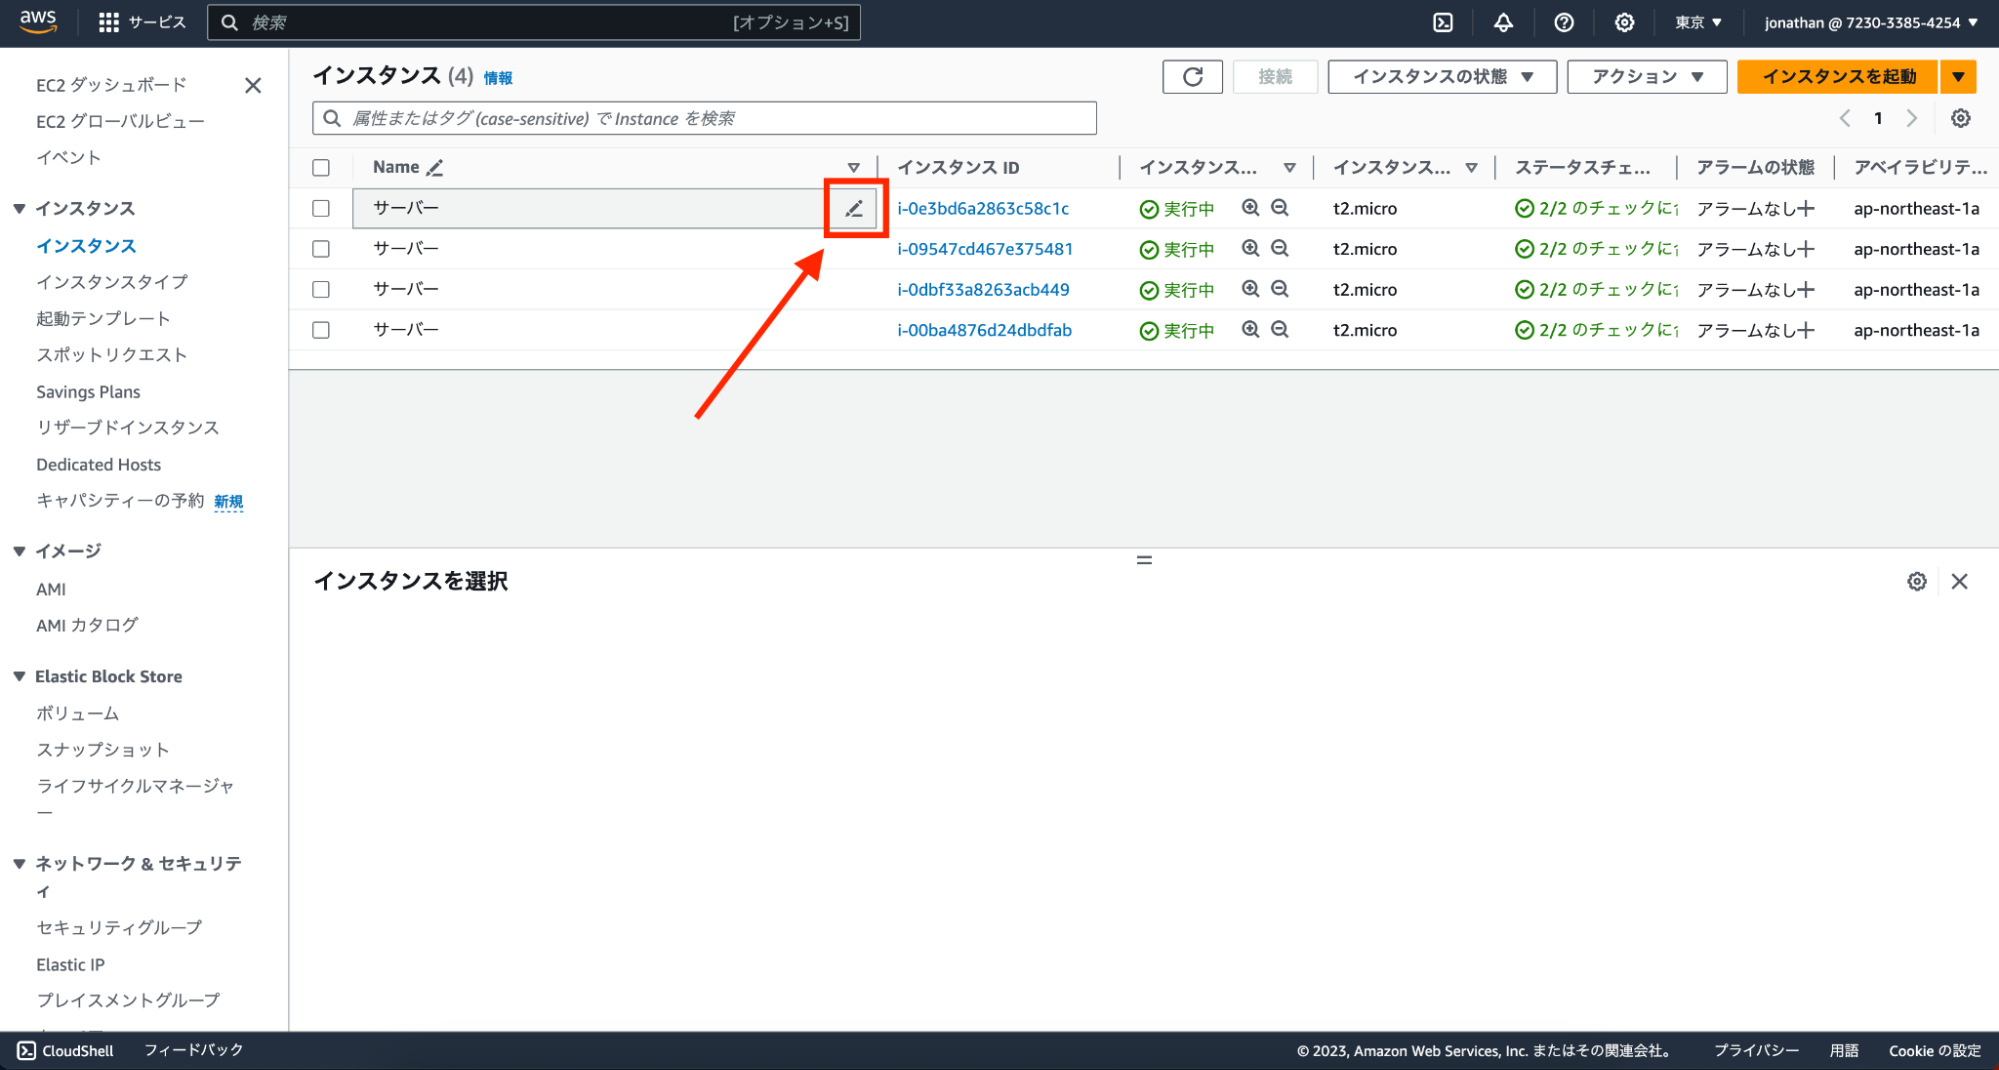Screen dimensions: 1999x1070
Task: Open the アクション dropdown
Action: tap(1647, 77)
